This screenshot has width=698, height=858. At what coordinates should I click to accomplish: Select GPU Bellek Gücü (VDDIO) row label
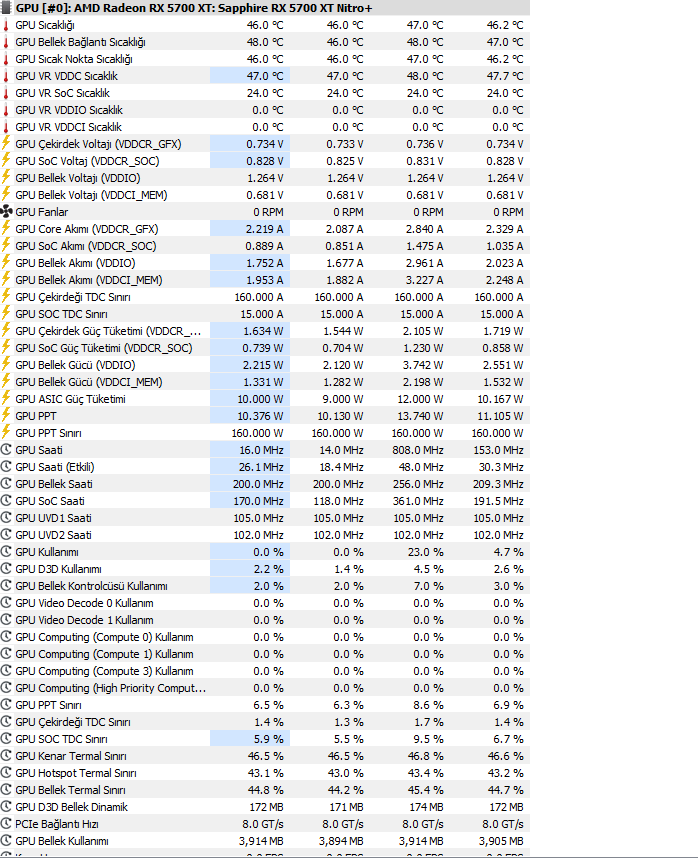[75, 365]
